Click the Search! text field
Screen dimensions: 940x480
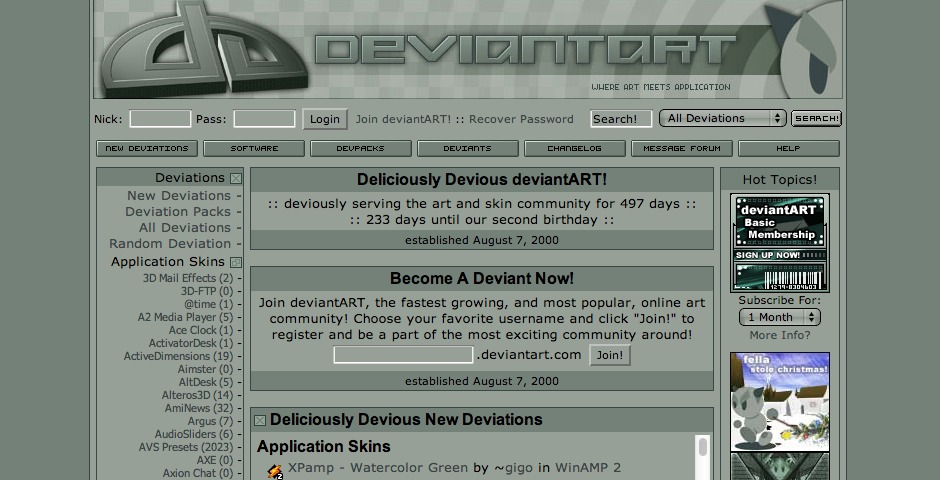(x=621, y=119)
